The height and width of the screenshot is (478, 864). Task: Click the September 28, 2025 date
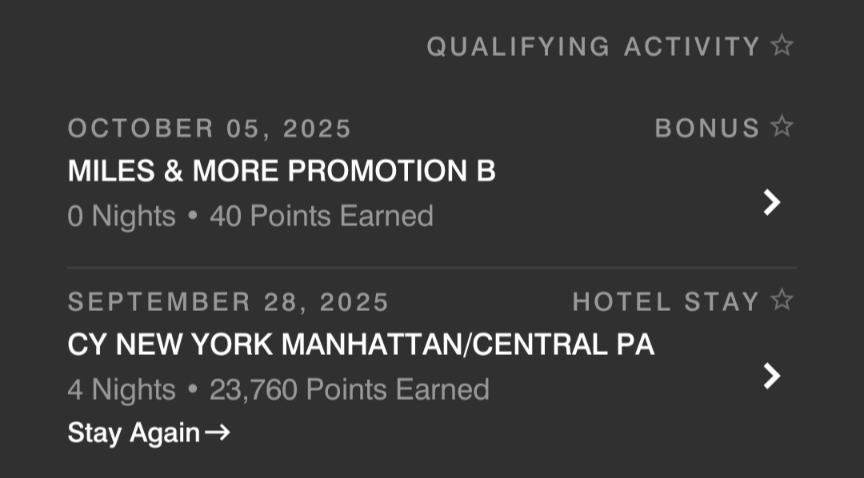point(228,301)
